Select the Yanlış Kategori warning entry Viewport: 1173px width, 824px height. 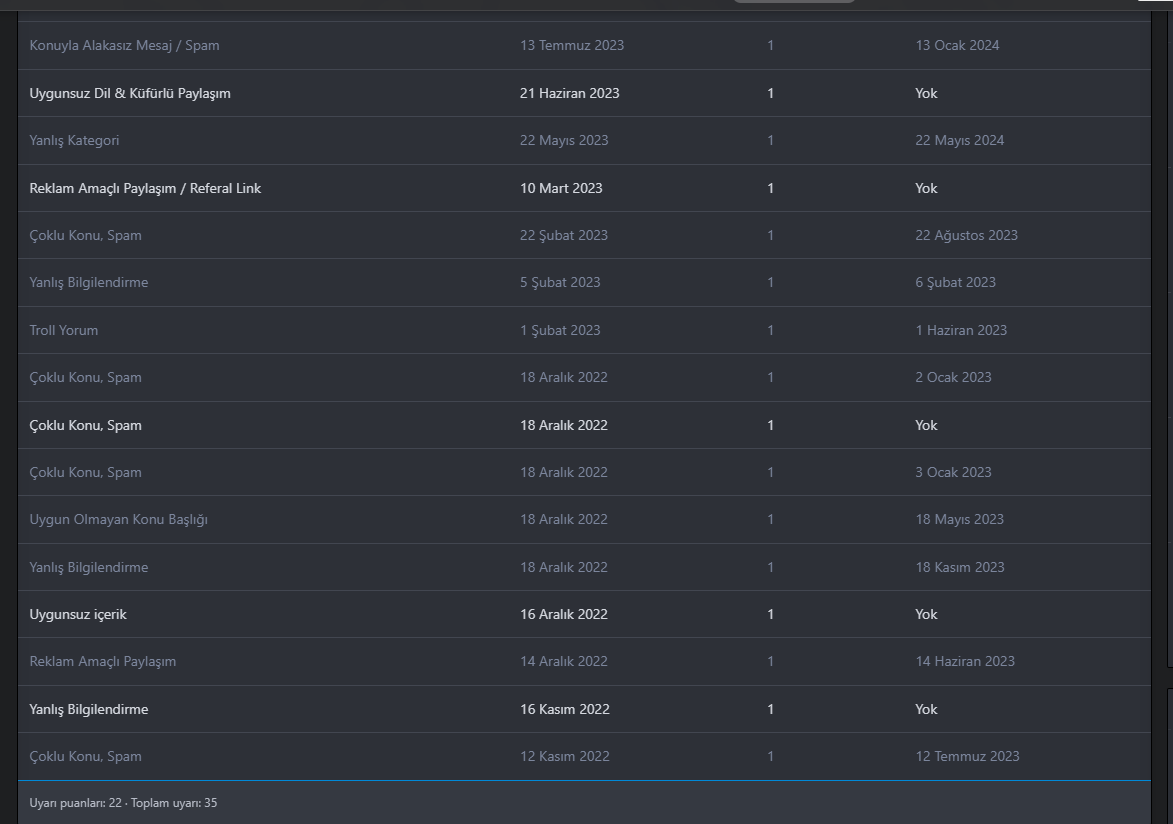tap(74, 140)
